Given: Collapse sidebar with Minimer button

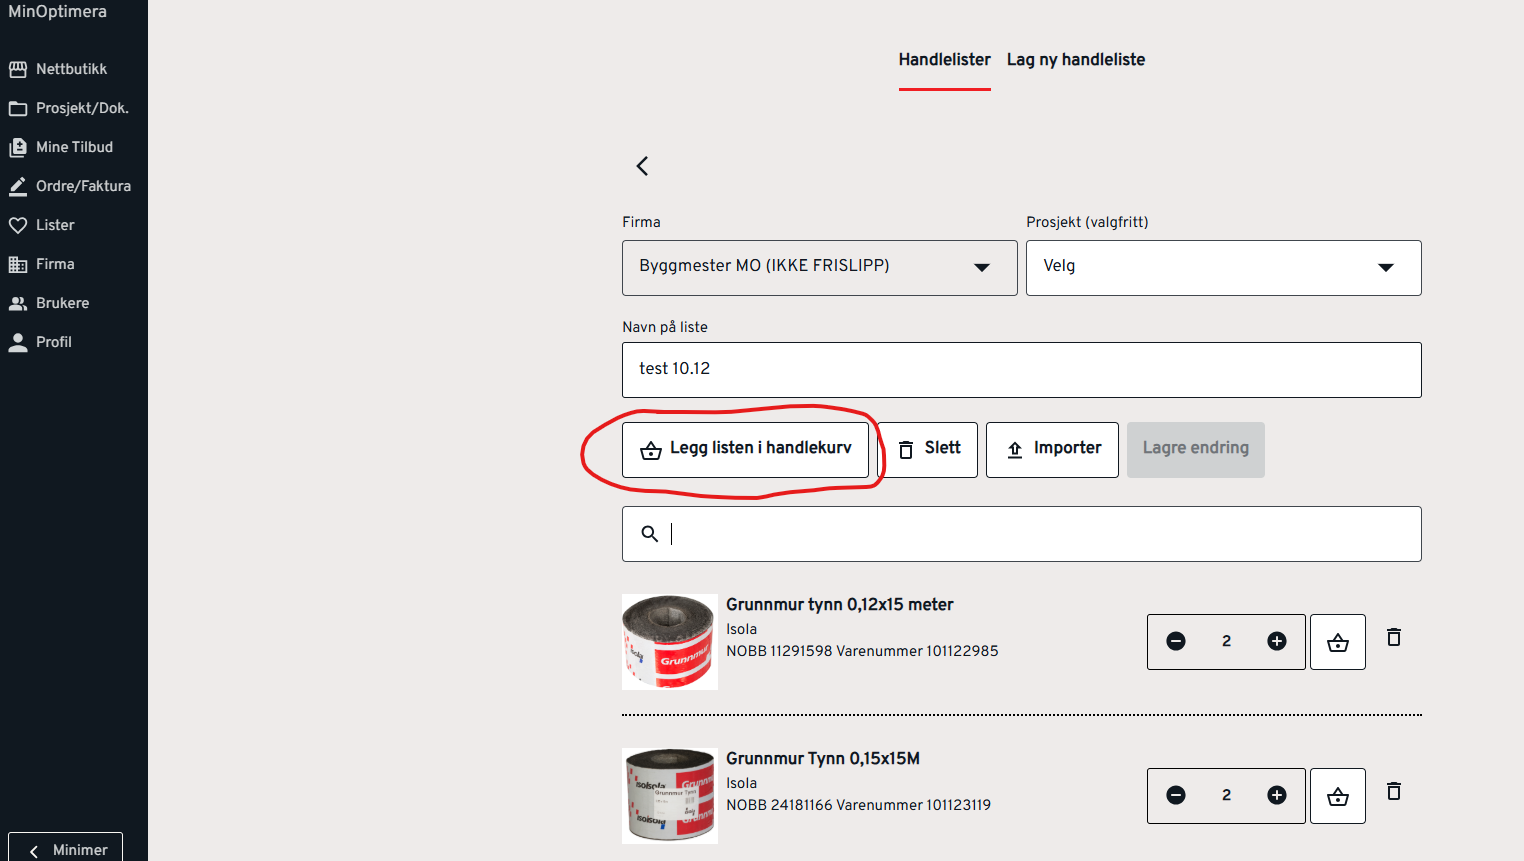Looking at the screenshot, I should click(66, 848).
